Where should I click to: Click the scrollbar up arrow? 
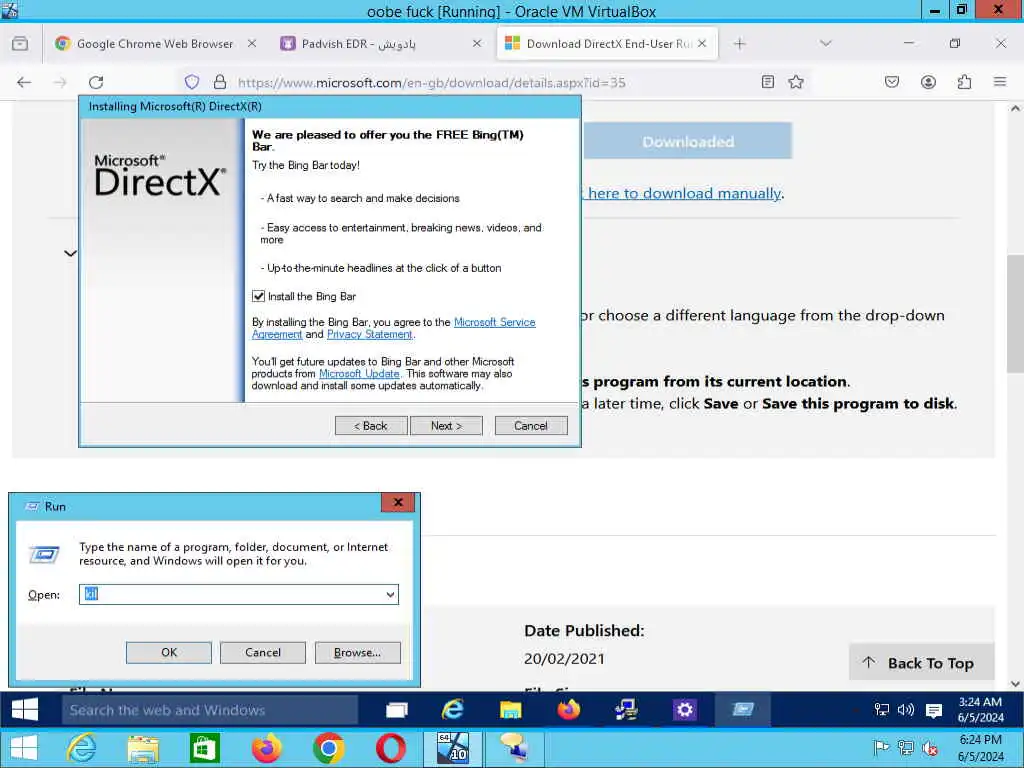[1015, 108]
